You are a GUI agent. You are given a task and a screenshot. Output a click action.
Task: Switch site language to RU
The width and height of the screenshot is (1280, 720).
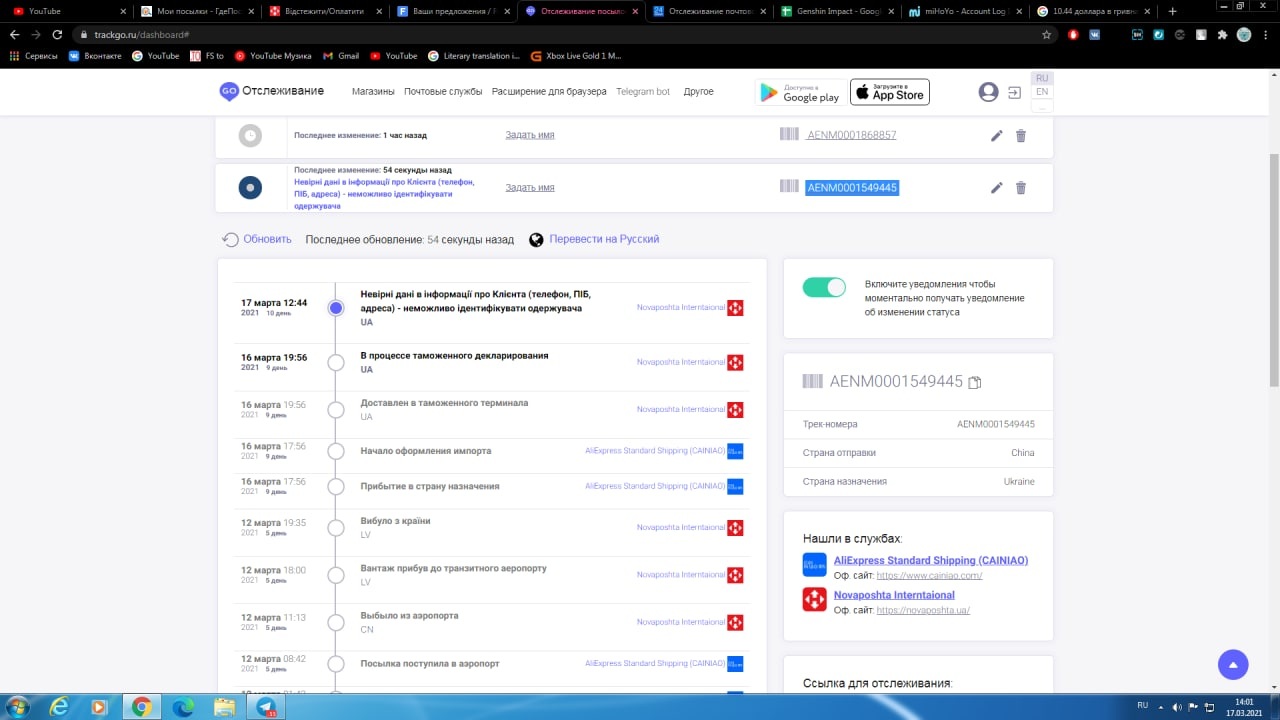click(1042, 78)
